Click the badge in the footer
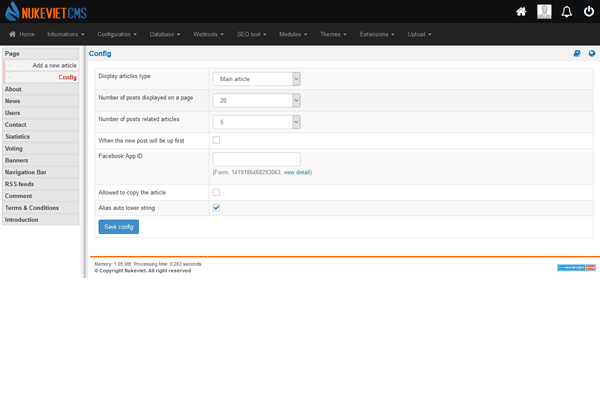 tap(577, 268)
